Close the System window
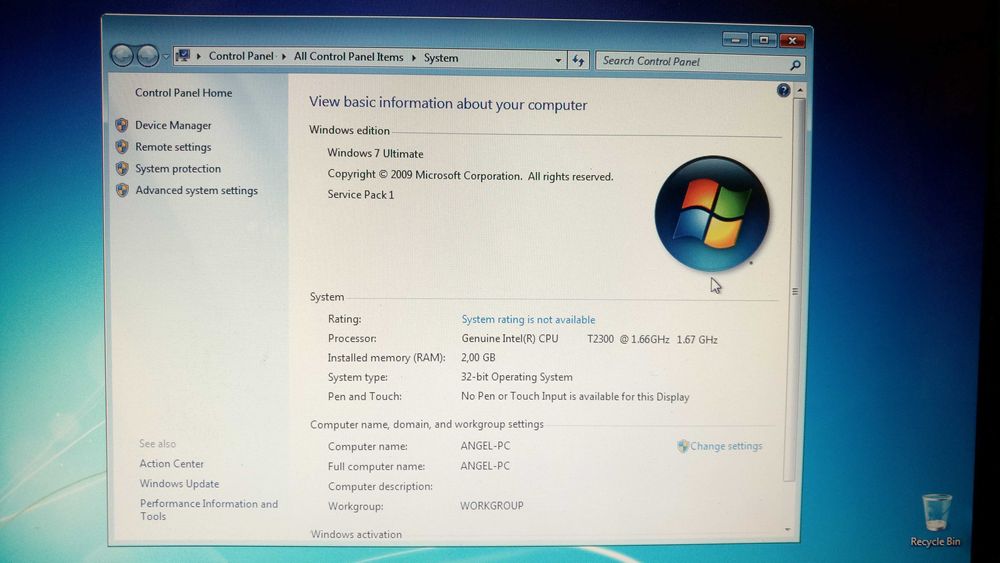Screen dimensions: 1000x563 pyautogui.click(x=792, y=41)
